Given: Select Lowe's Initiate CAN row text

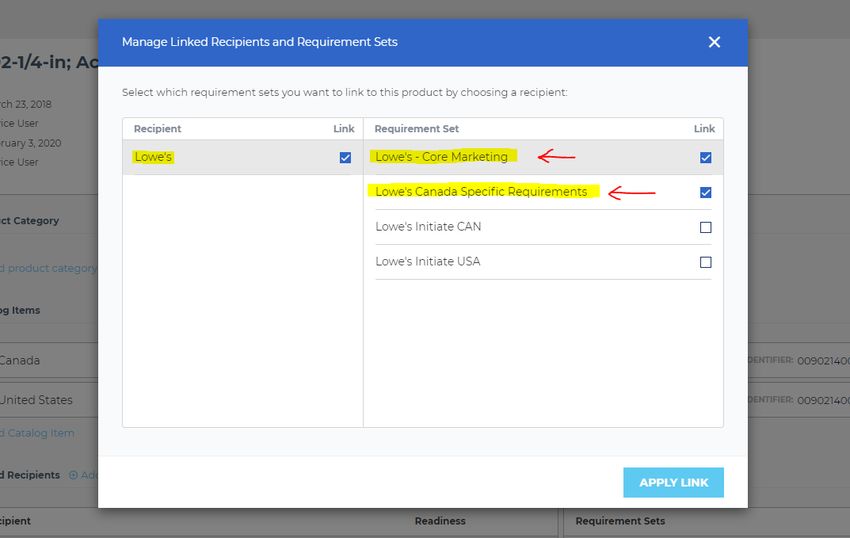Looking at the screenshot, I should (x=428, y=226).
